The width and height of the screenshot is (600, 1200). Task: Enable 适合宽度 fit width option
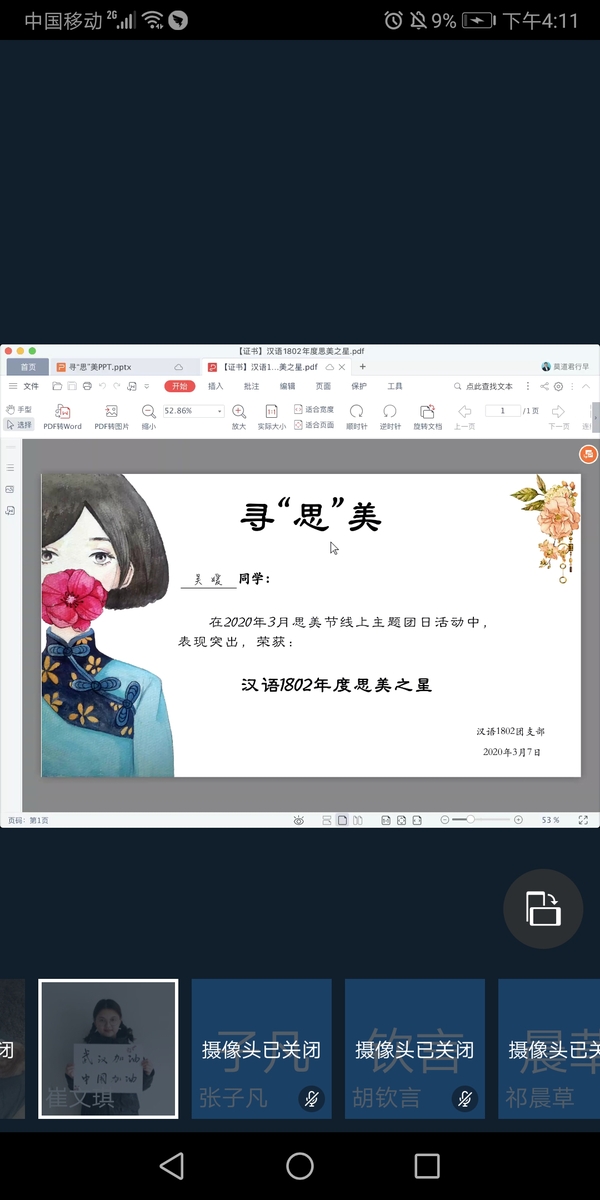(314, 409)
